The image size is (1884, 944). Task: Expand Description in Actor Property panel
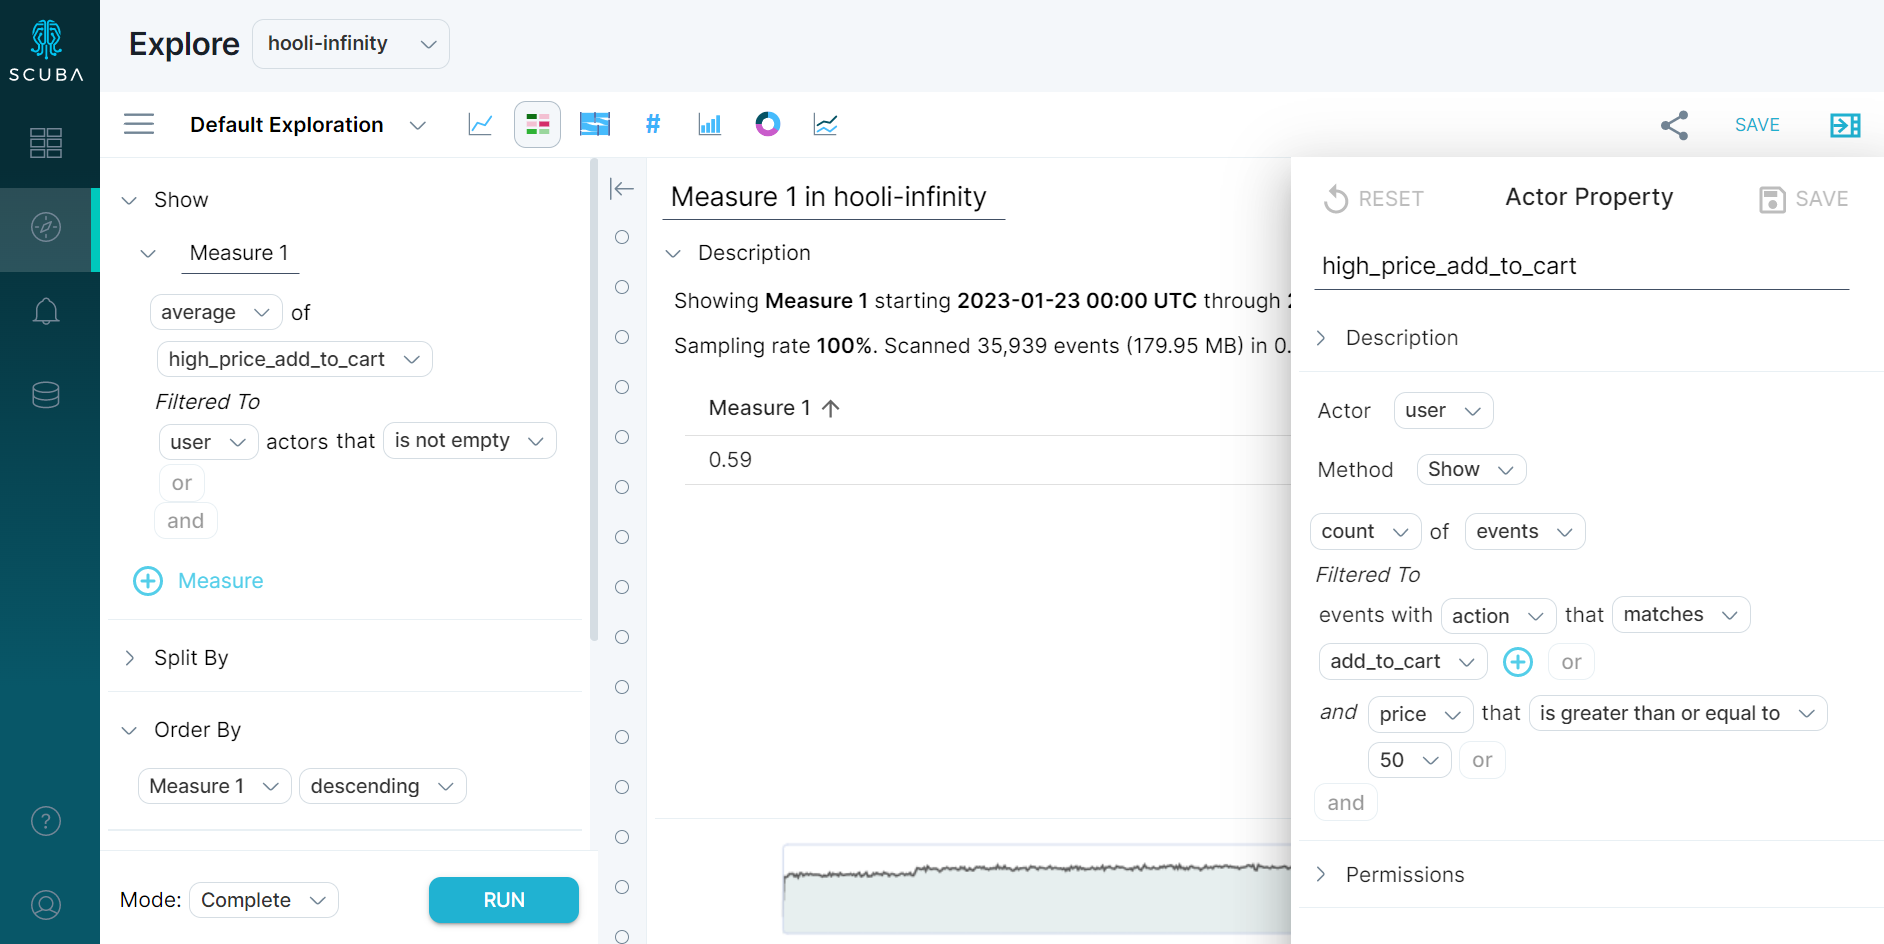[x=1321, y=338]
